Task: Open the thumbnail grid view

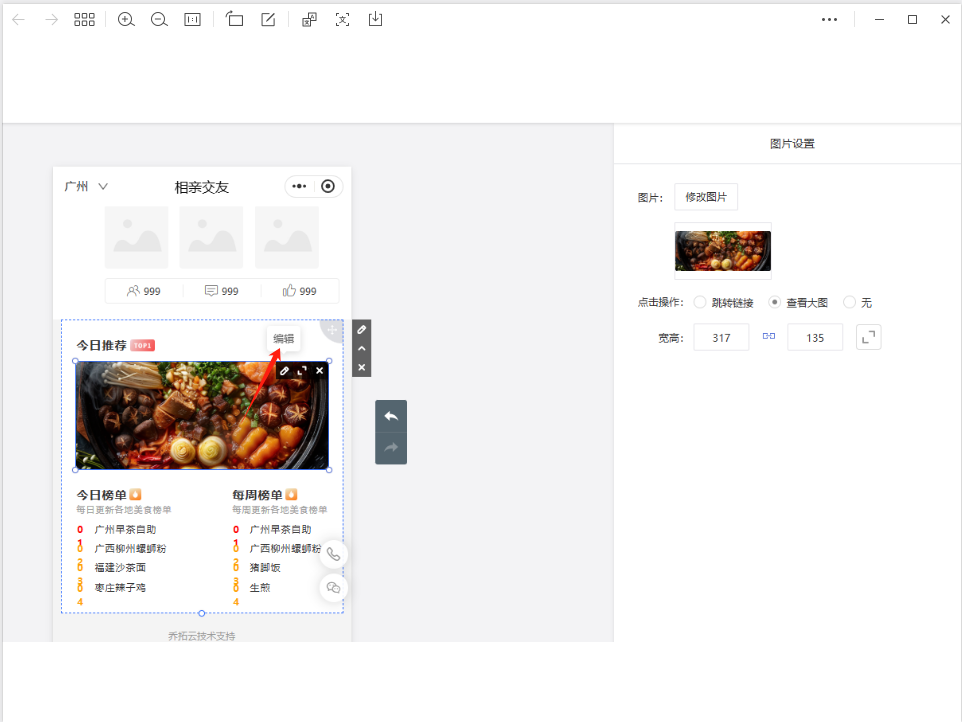Action: point(84,19)
